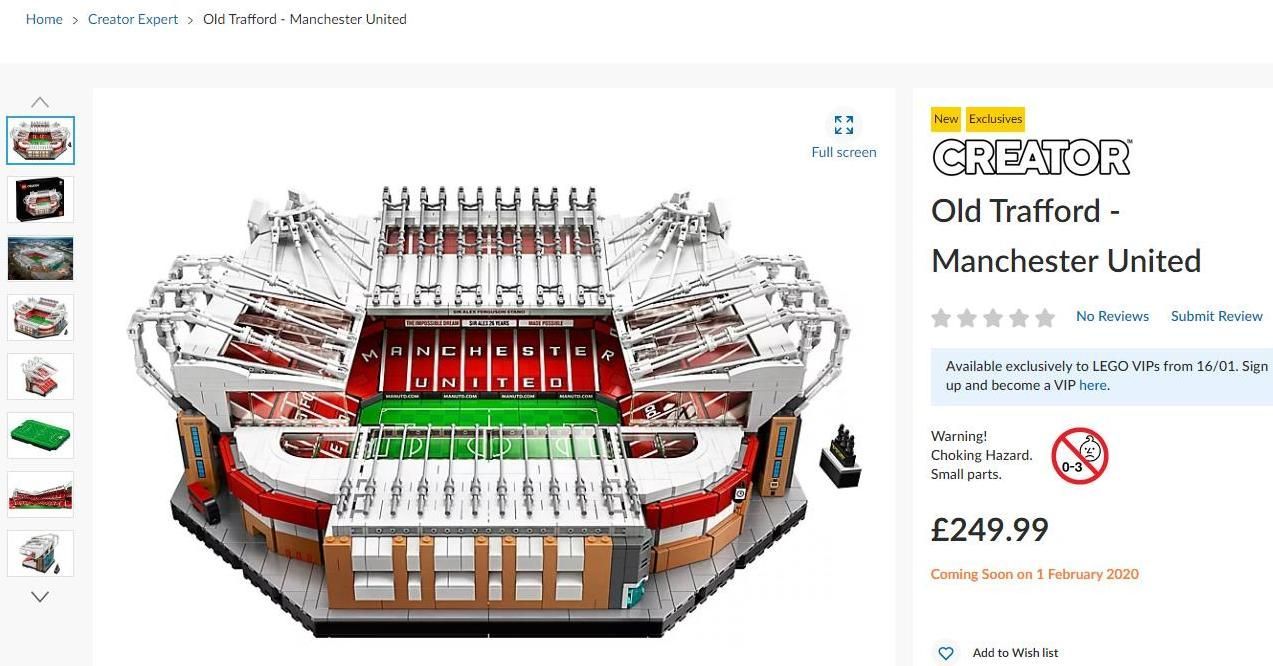Open the No Reviews link
This screenshot has width=1273, height=666.
pos(1112,316)
